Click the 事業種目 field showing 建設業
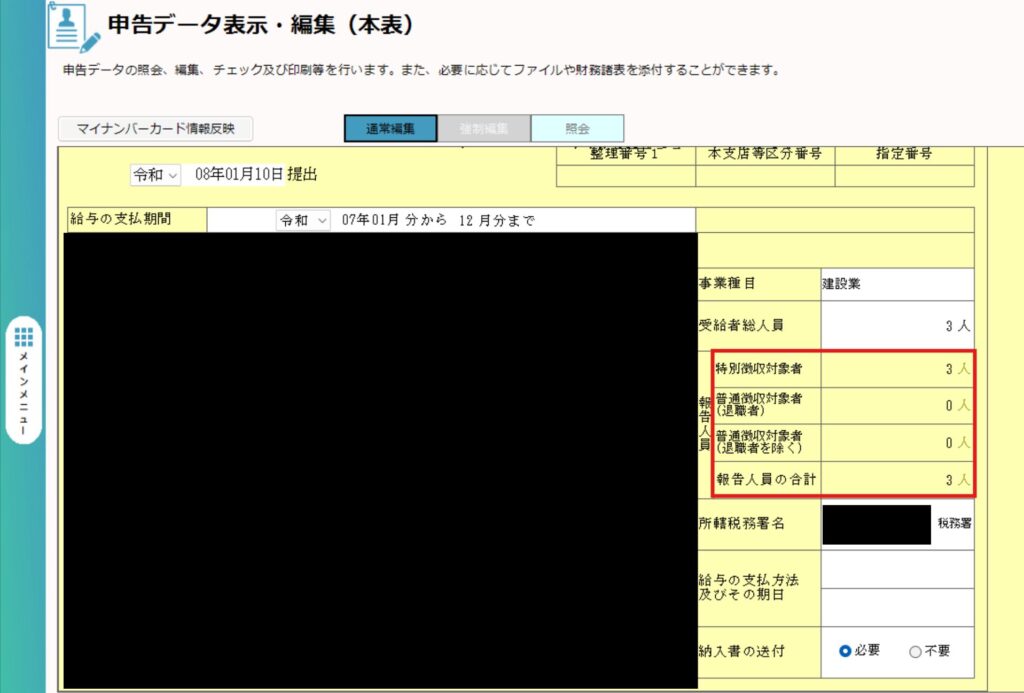The image size is (1024, 693). point(896,283)
